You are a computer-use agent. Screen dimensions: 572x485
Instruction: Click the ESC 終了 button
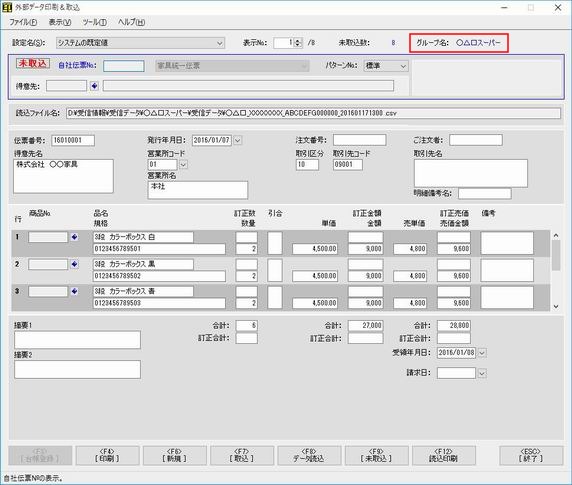[531, 455]
